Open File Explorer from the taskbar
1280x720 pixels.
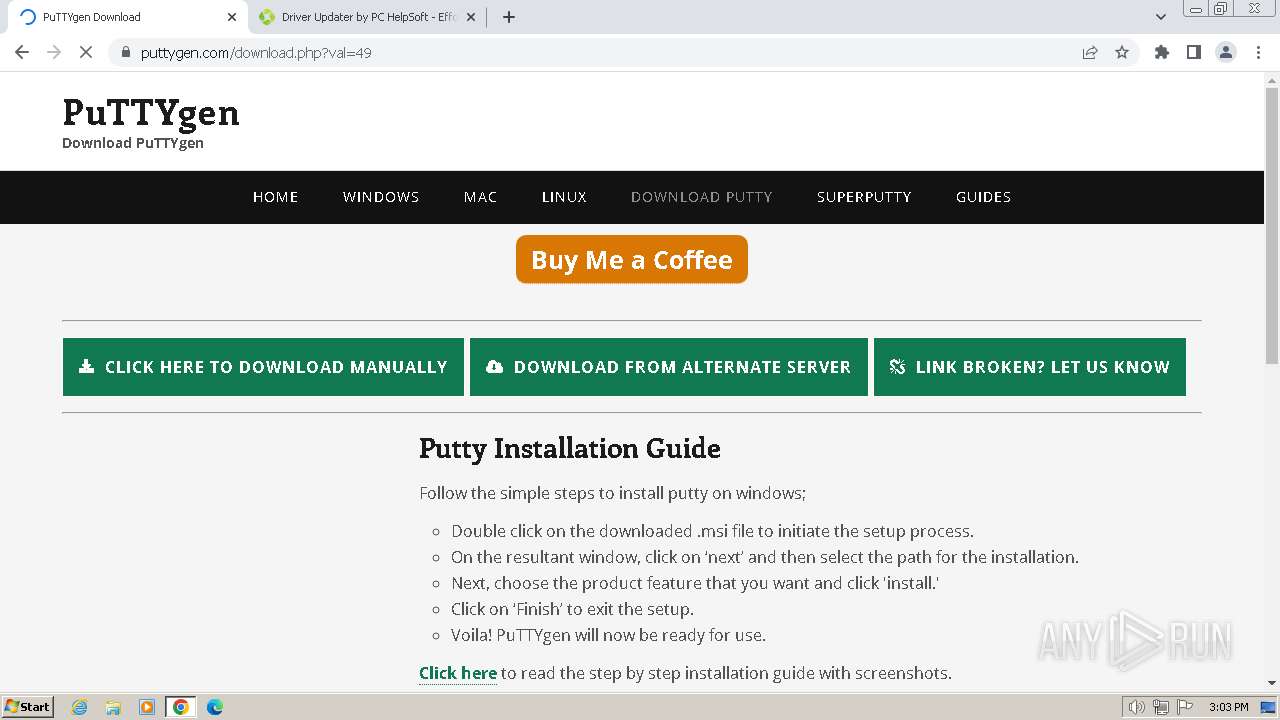click(113, 707)
